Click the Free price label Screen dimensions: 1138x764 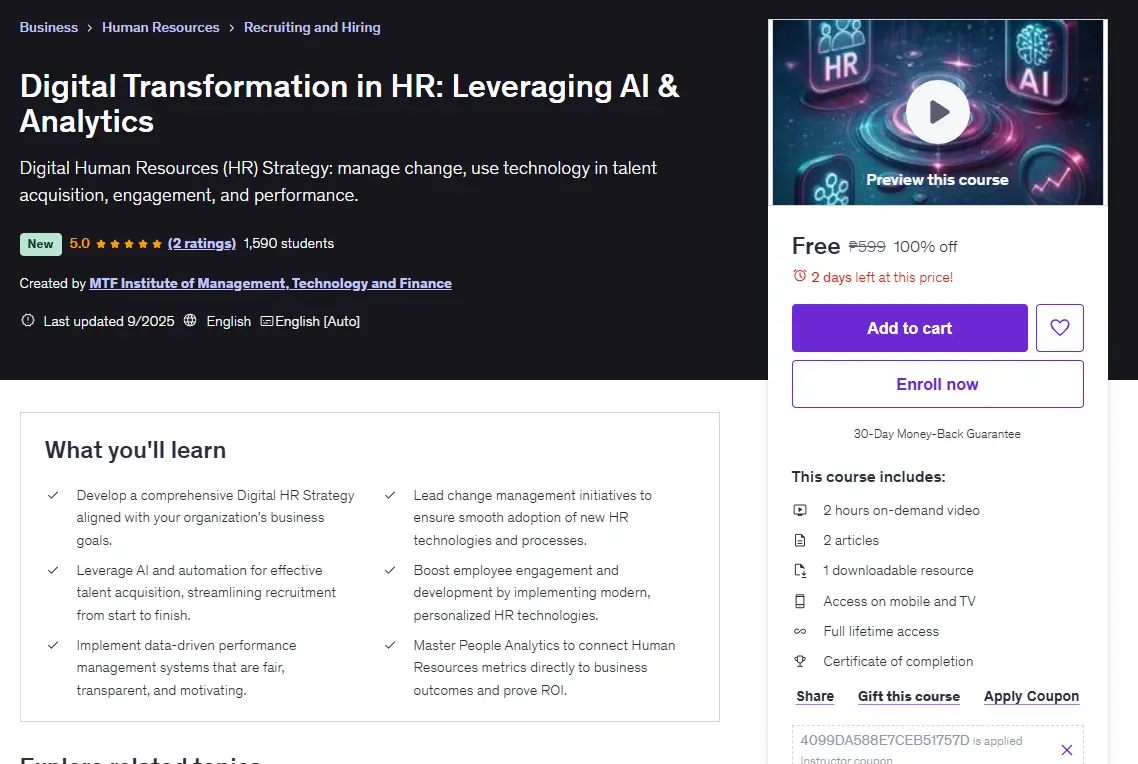[x=816, y=246]
